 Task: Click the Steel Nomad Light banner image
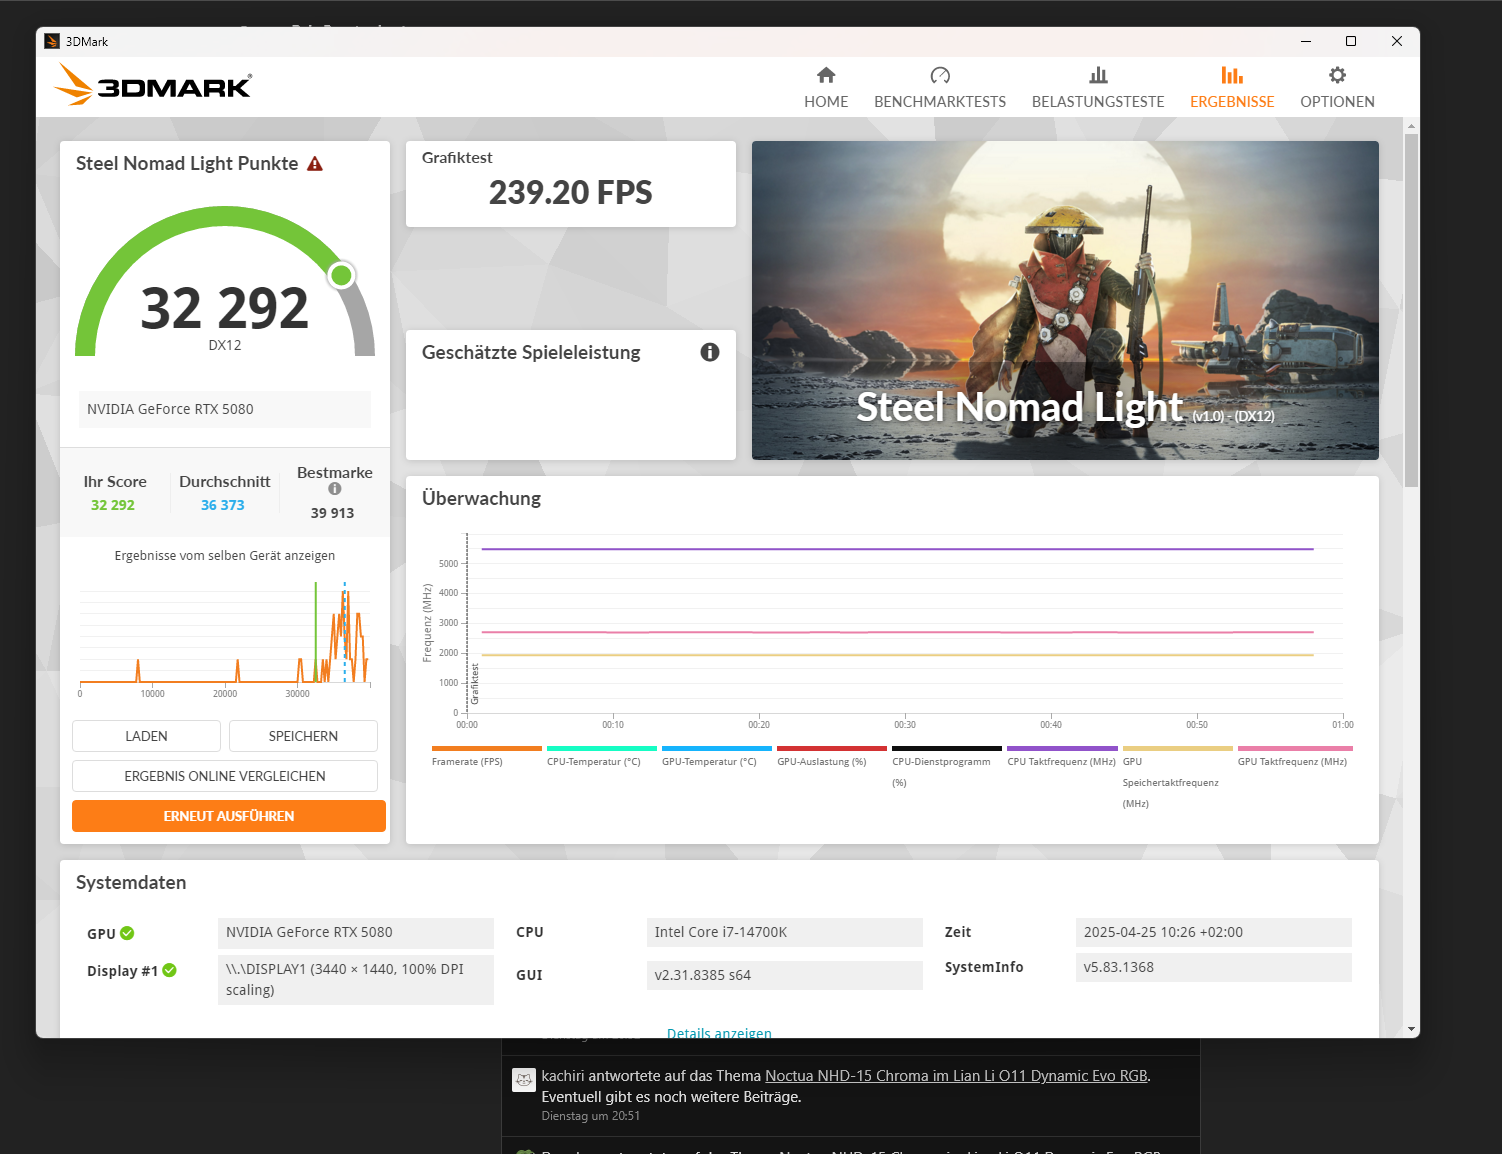1065,300
